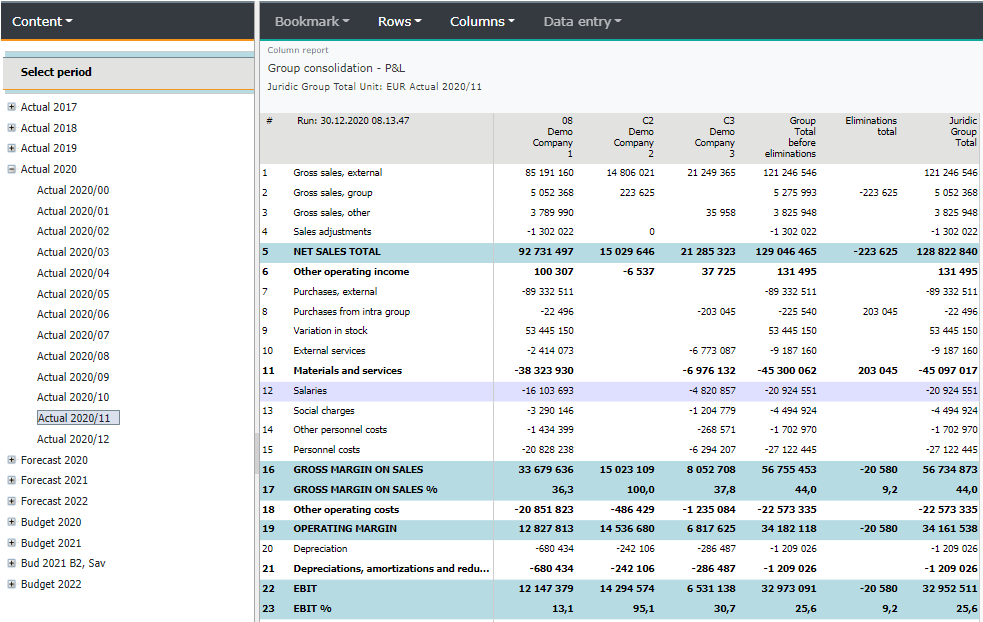Open the Columns menu
The image size is (983, 622).
point(482,21)
